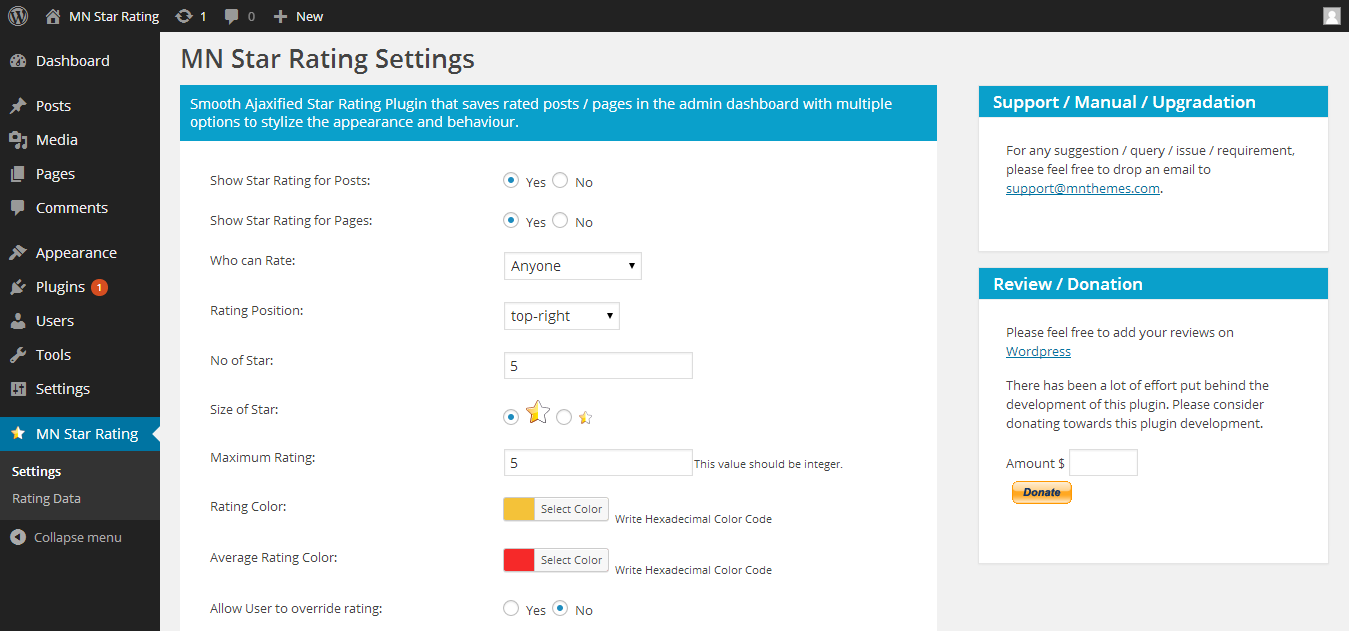Open the Settings submenu under MN Star Rating
Image resolution: width=1349 pixels, height=631 pixels.
click(36, 471)
